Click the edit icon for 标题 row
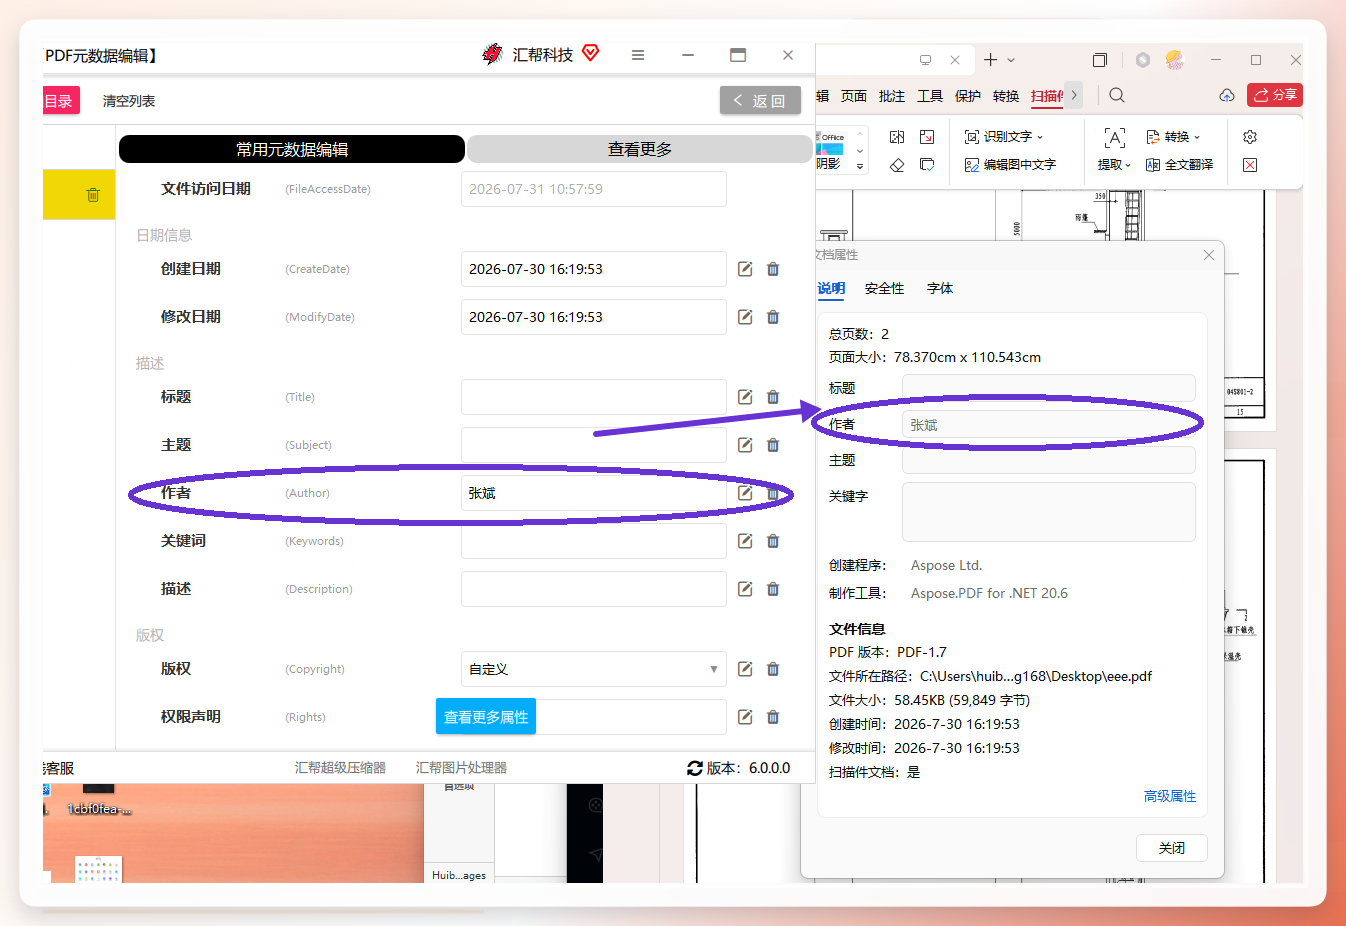This screenshot has width=1346, height=926. coord(745,397)
